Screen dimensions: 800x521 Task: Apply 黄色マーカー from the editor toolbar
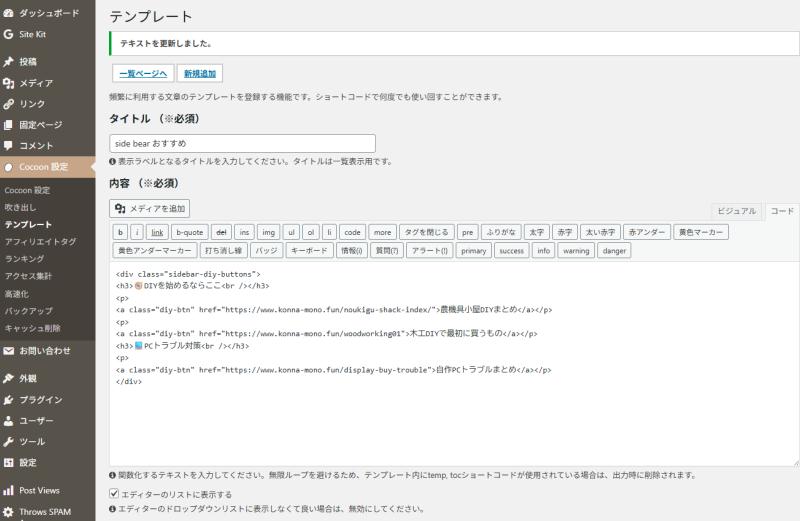(x=701, y=232)
